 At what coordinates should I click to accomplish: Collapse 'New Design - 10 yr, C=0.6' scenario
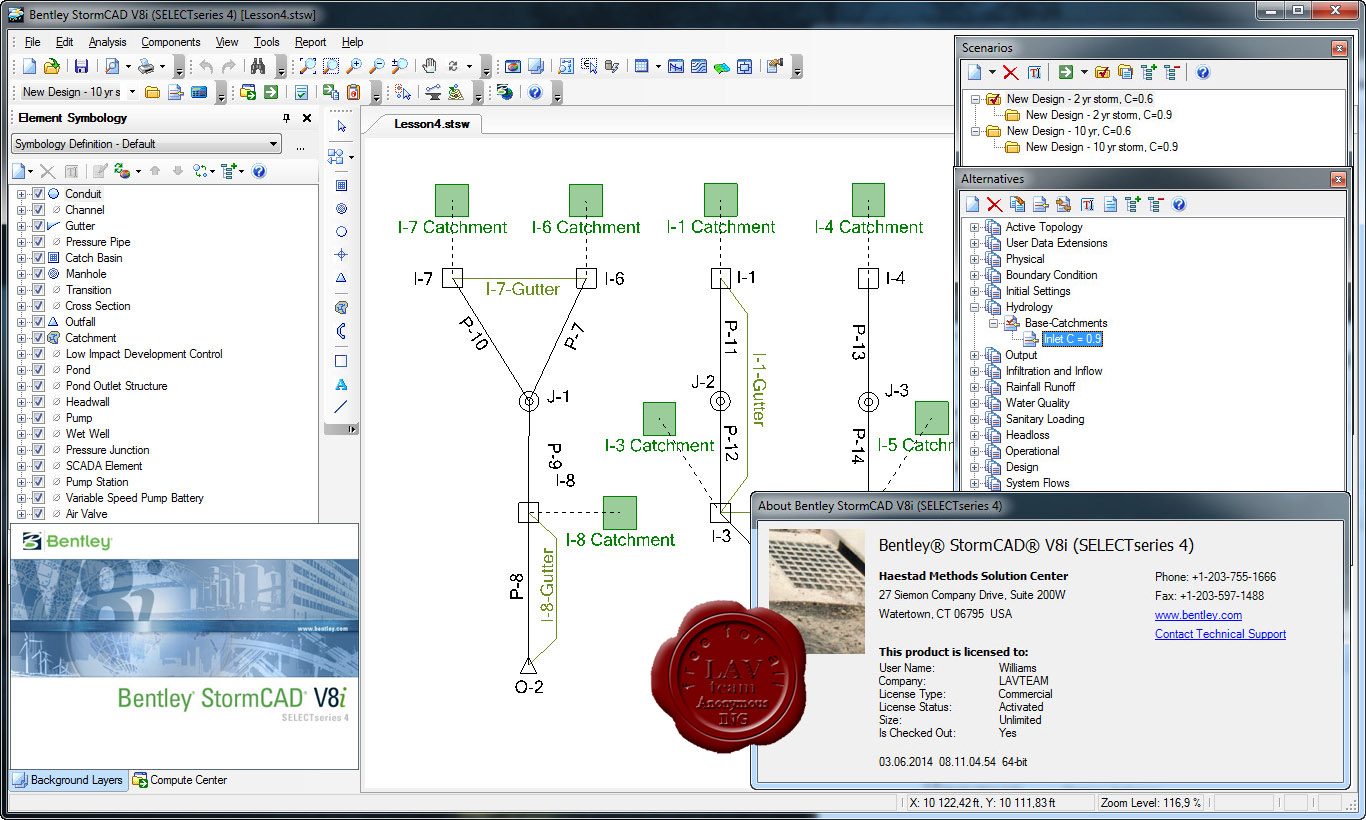click(975, 131)
